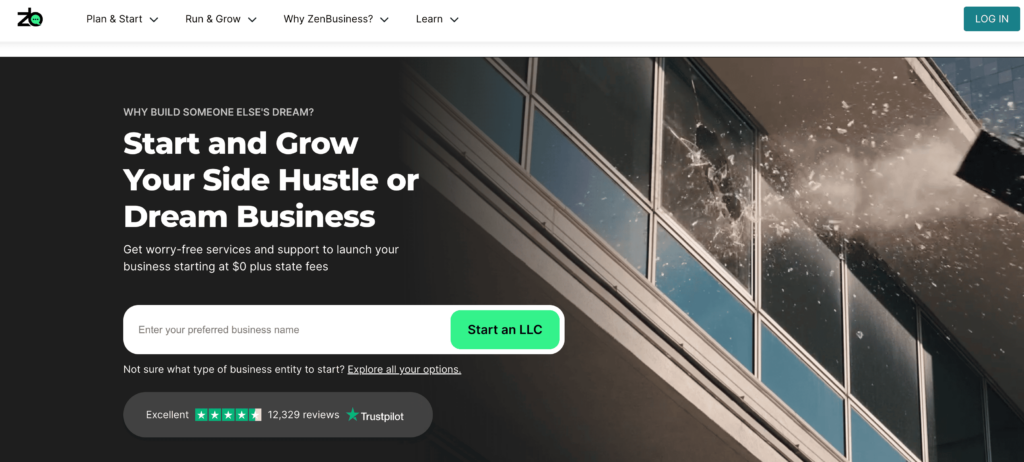Follow the Explore all your options link
Image resolution: width=1024 pixels, height=462 pixels.
(404, 369)
